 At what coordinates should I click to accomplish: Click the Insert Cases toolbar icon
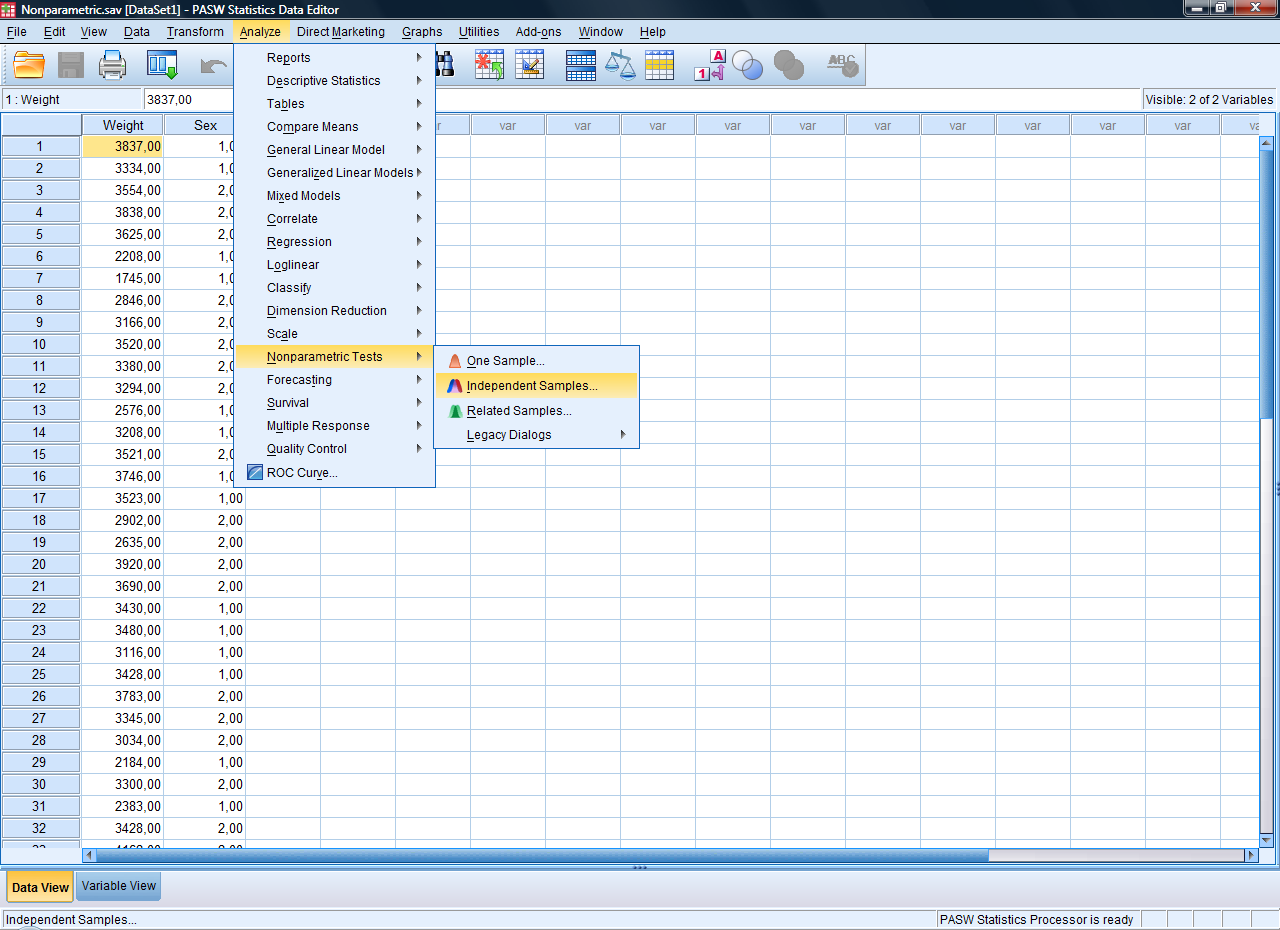[489, 66]
